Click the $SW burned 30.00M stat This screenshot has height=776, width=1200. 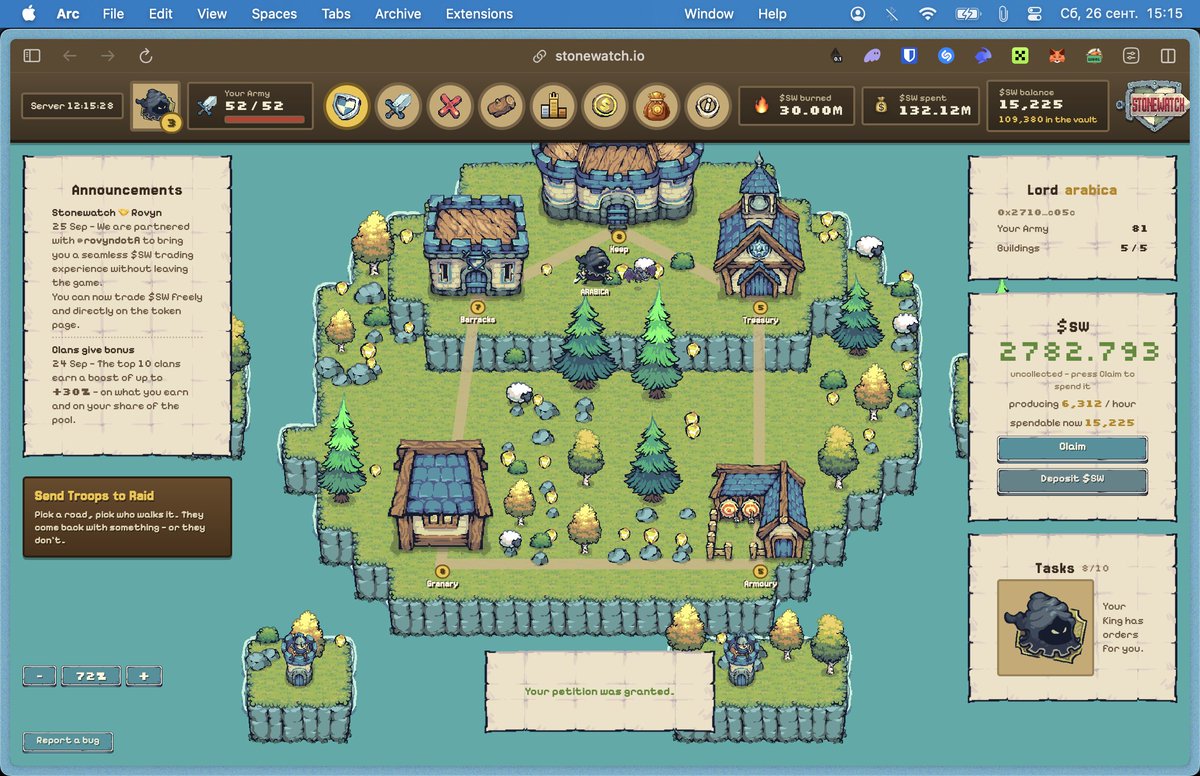click(x=797, y=105)
